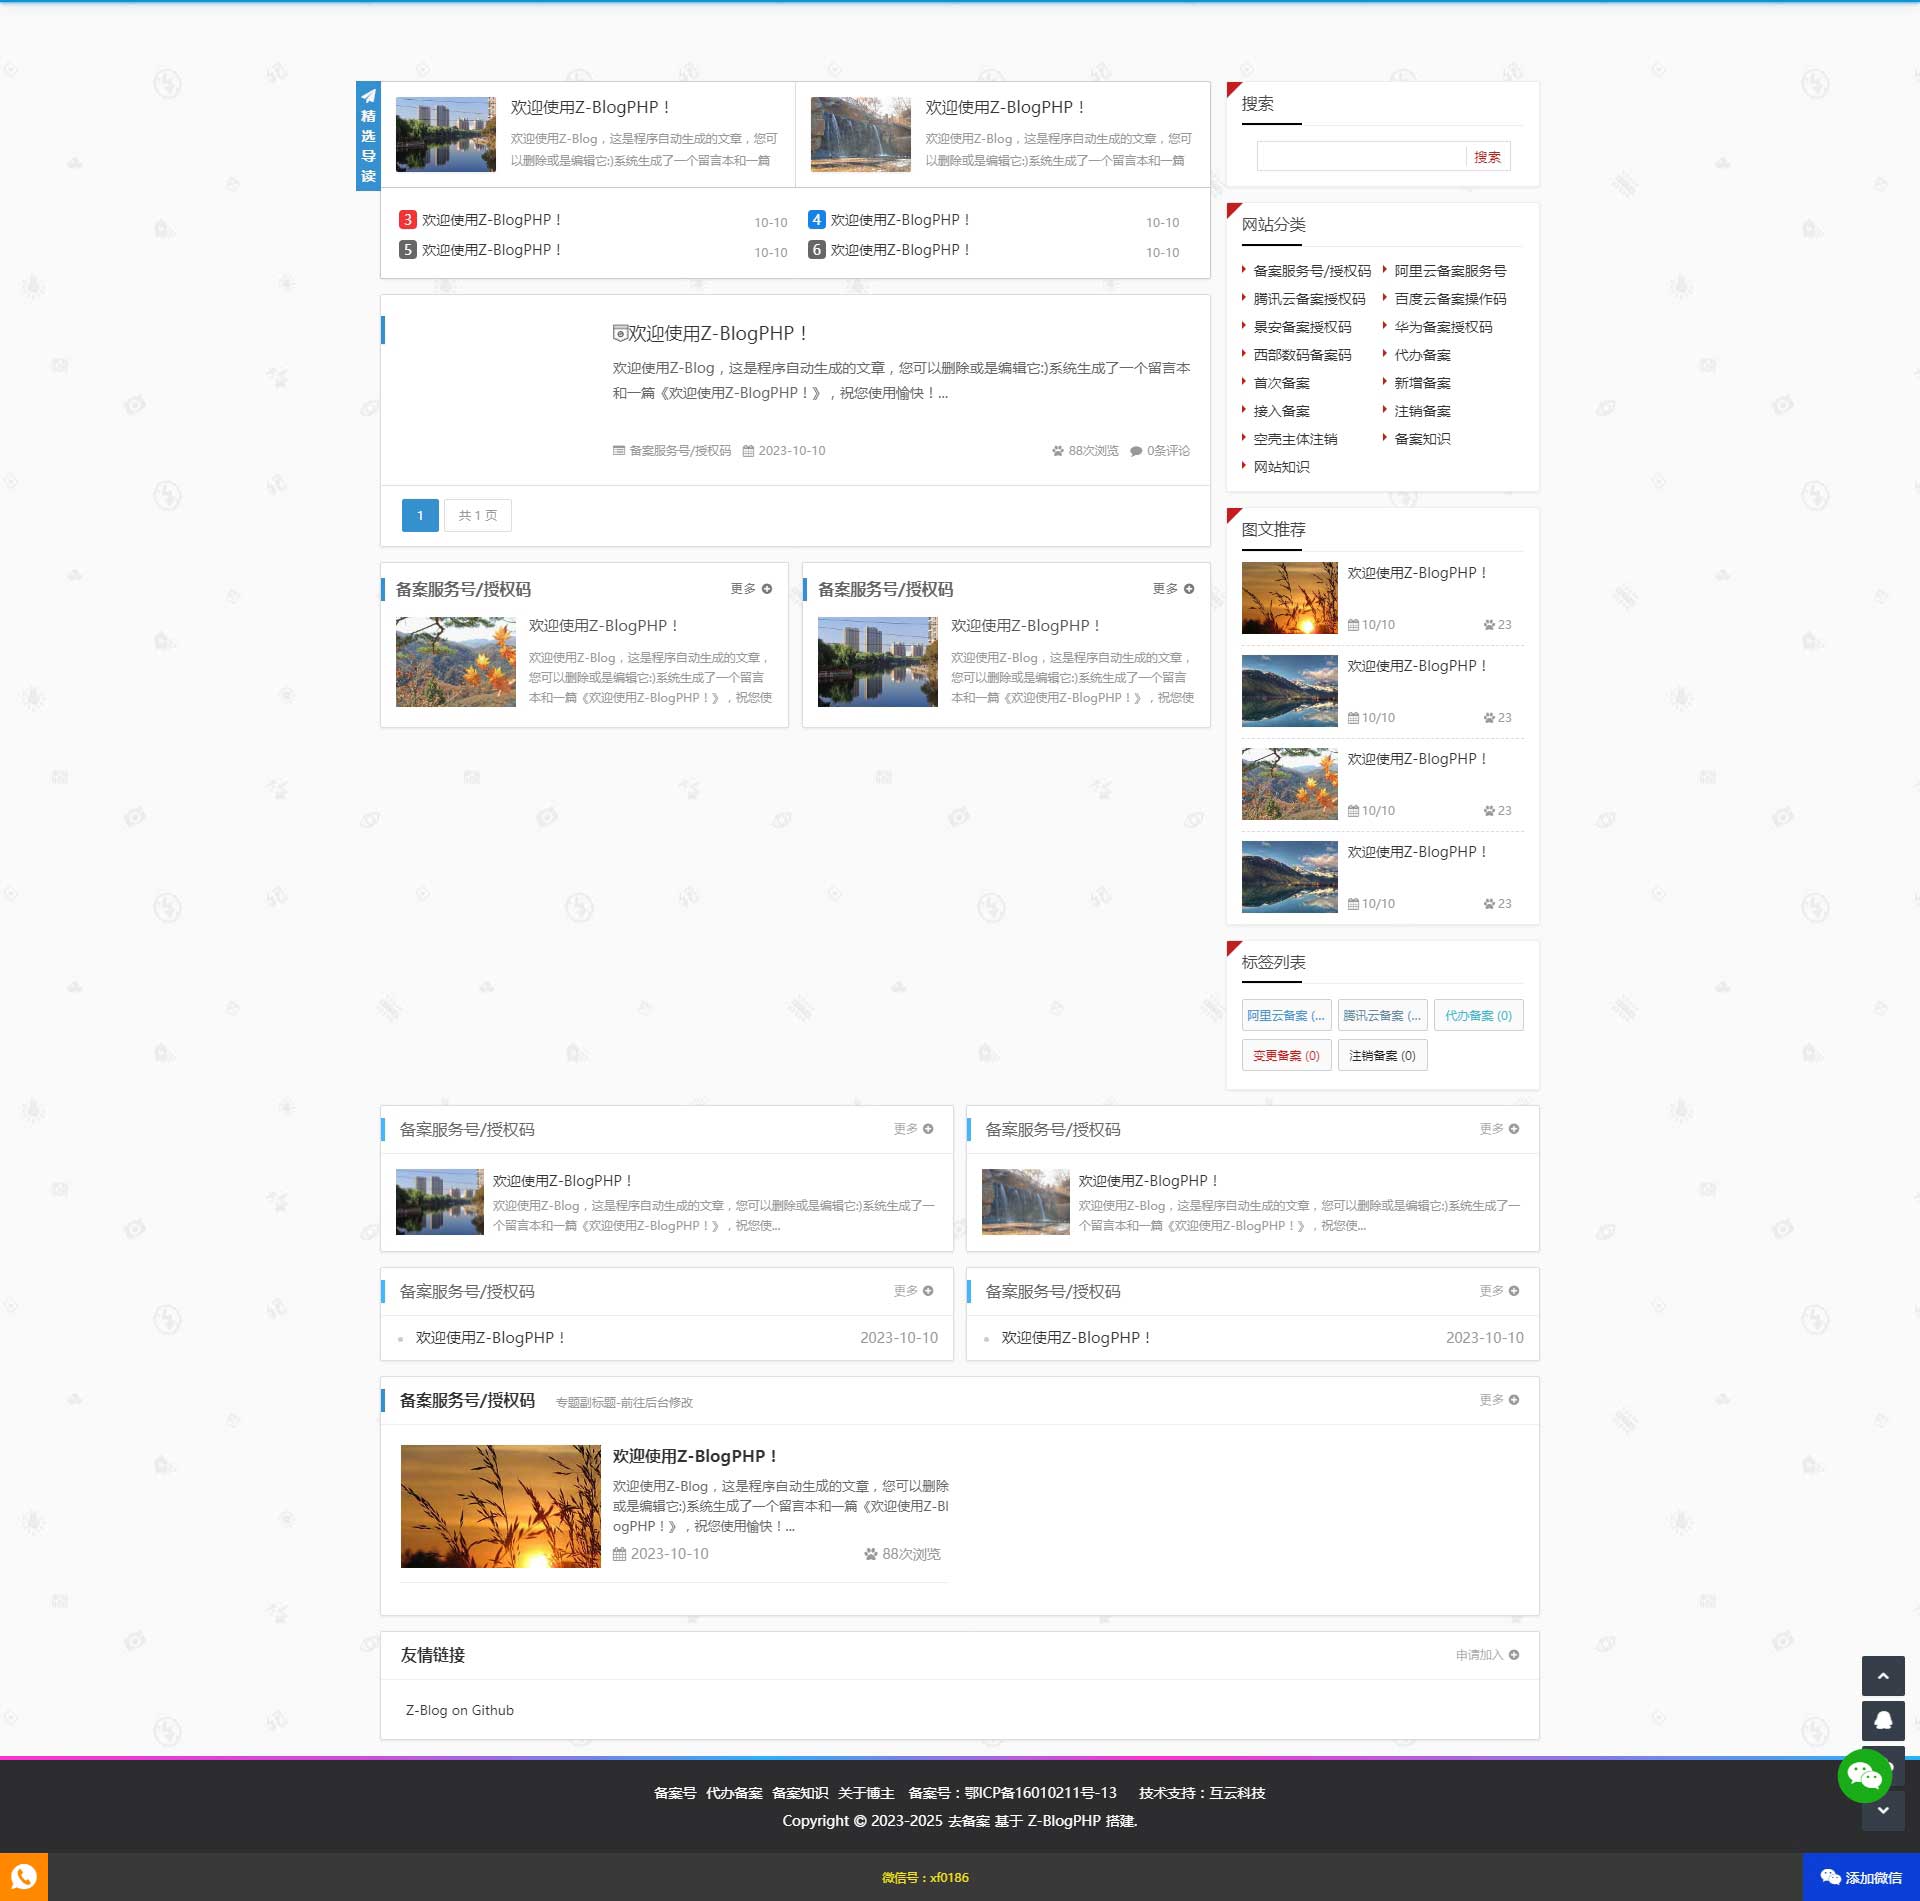Click 关于博主 in the footer menu
Viewport: 1920px width, 1901px height.
[865, 1793]
